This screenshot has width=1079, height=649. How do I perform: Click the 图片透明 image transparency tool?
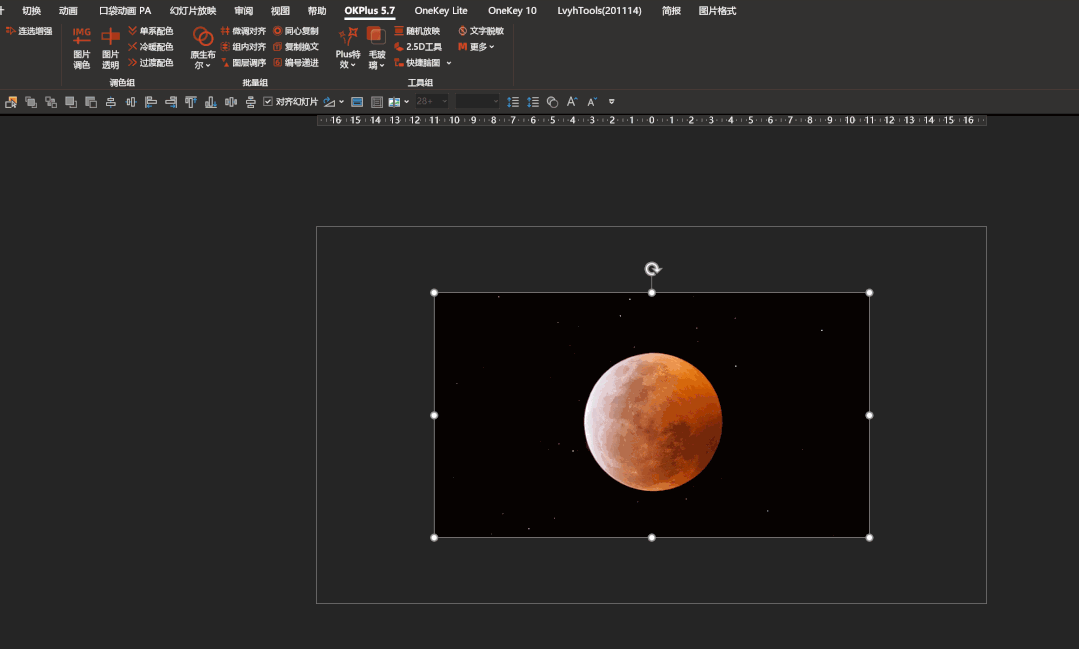[110, 48]
